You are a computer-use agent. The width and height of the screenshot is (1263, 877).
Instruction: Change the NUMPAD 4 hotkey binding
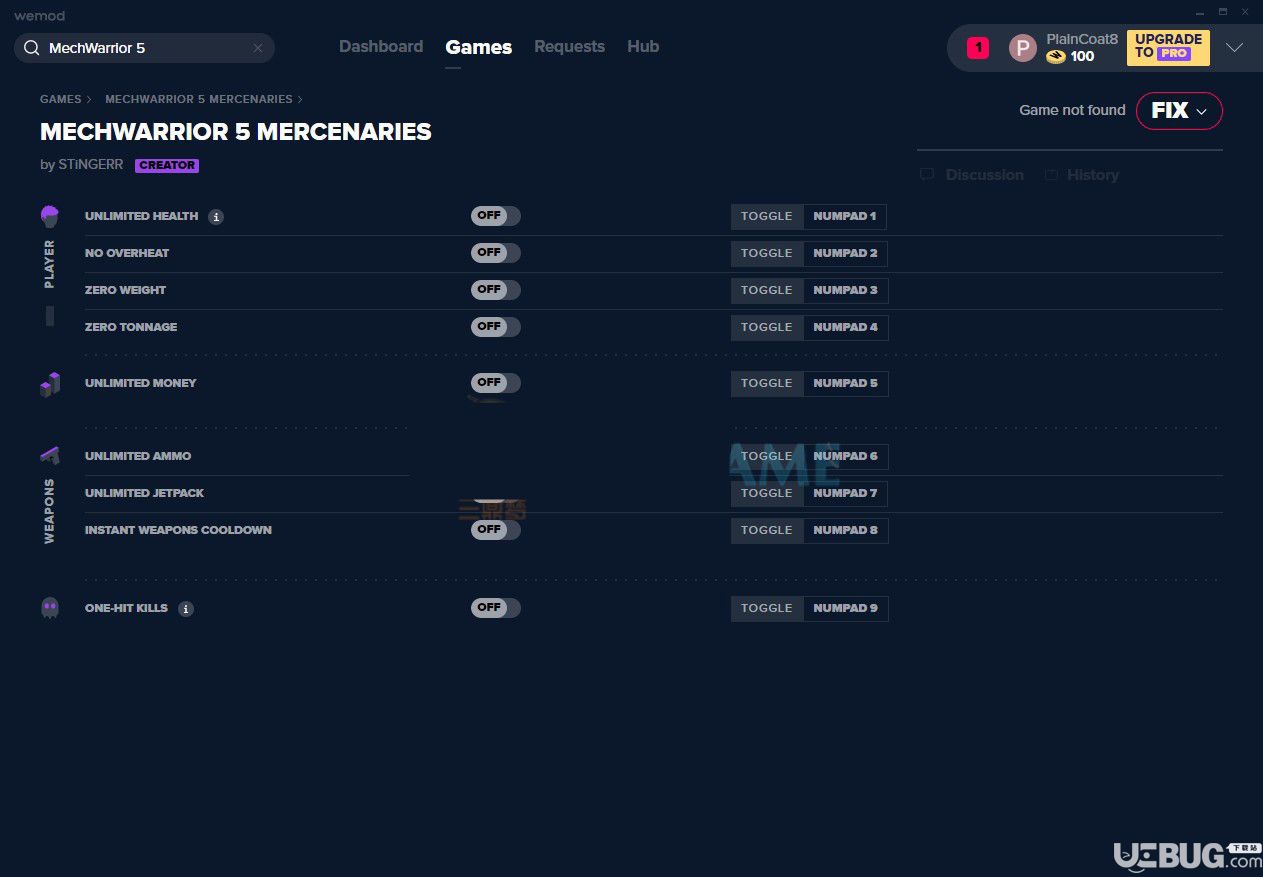846,328
